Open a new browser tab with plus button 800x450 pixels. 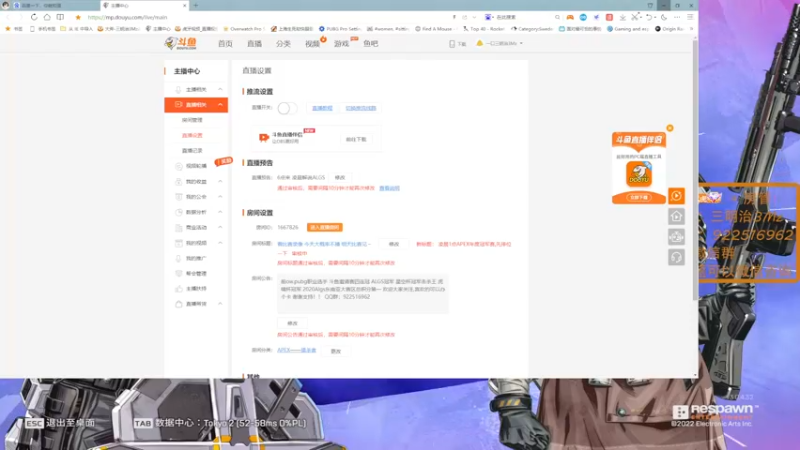click(x=196, y=5)
